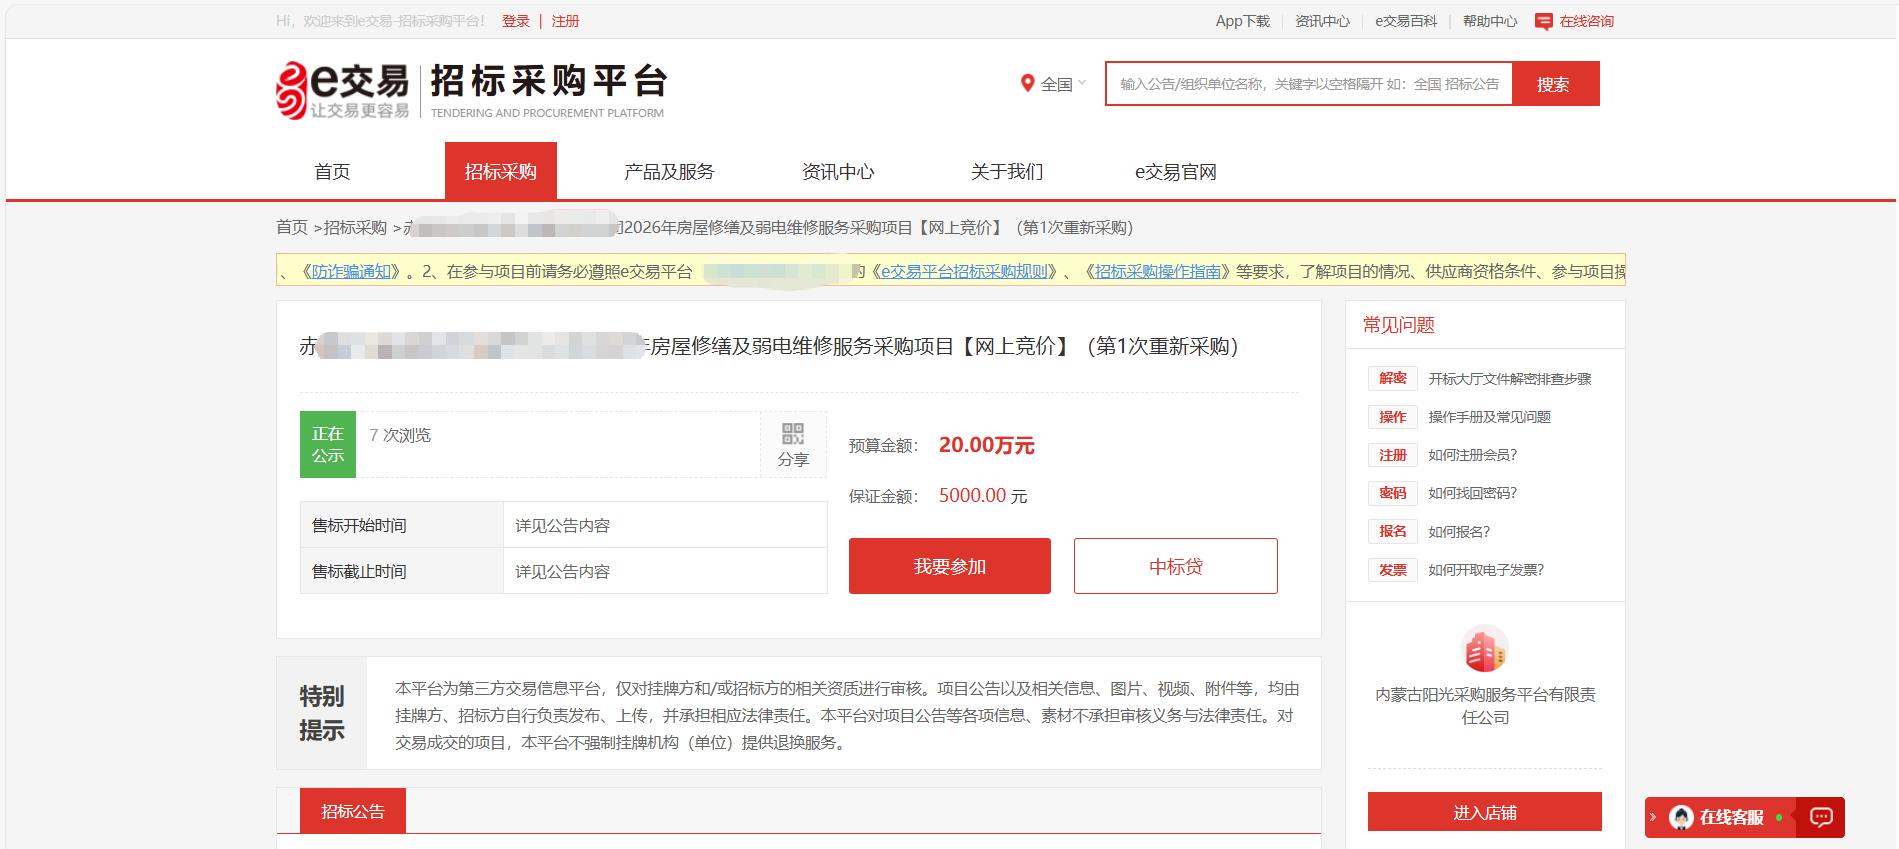This screenshot has width=1899, height=849.
Task: Open the 防诈骗通知 link
Action: pyautogui.click(x=352, y=271)
